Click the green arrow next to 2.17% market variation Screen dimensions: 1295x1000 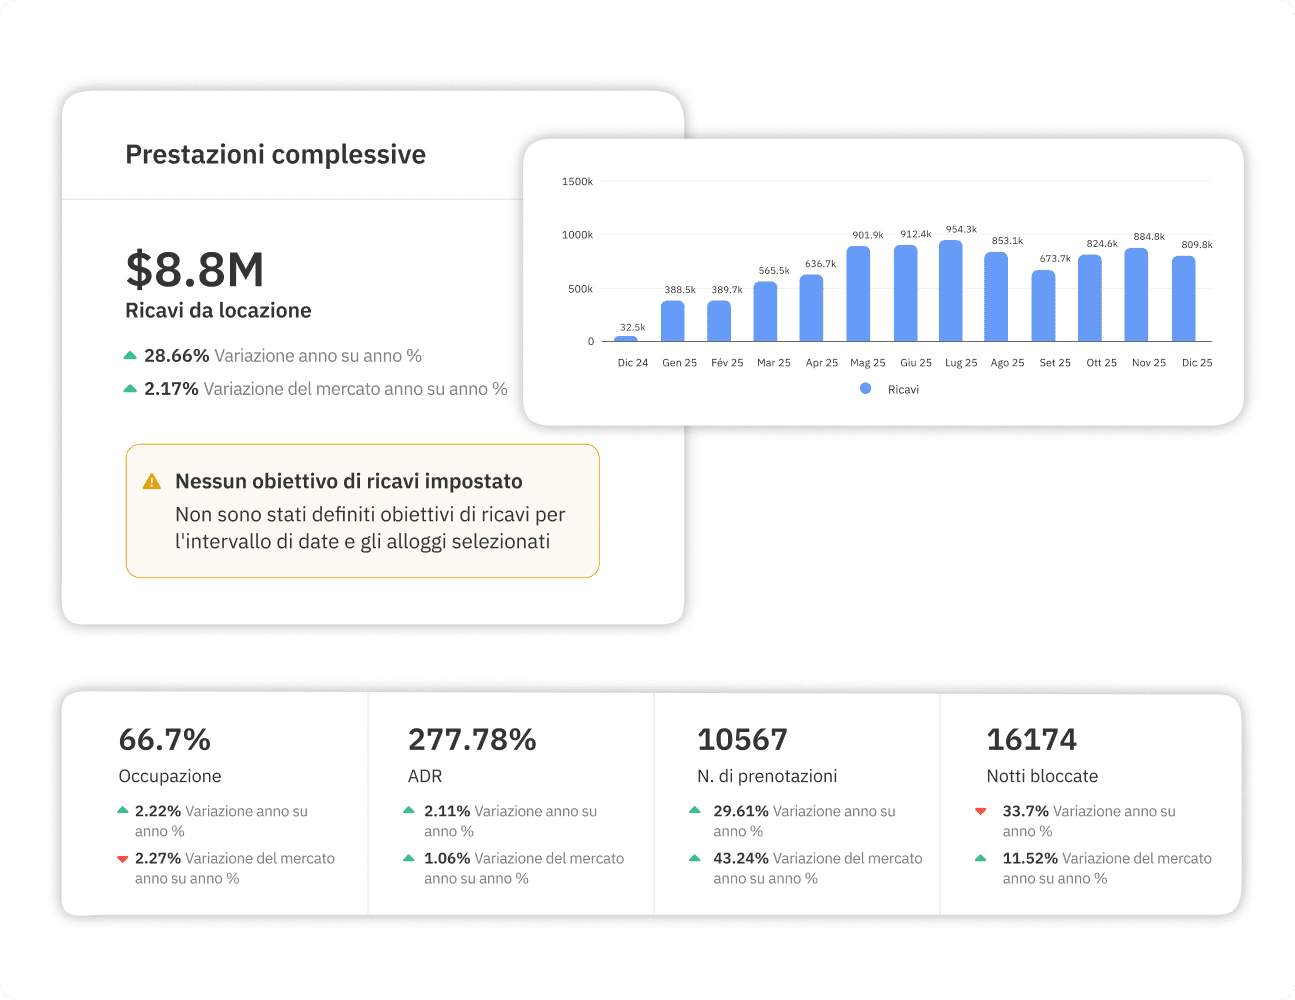coord(131,388)
